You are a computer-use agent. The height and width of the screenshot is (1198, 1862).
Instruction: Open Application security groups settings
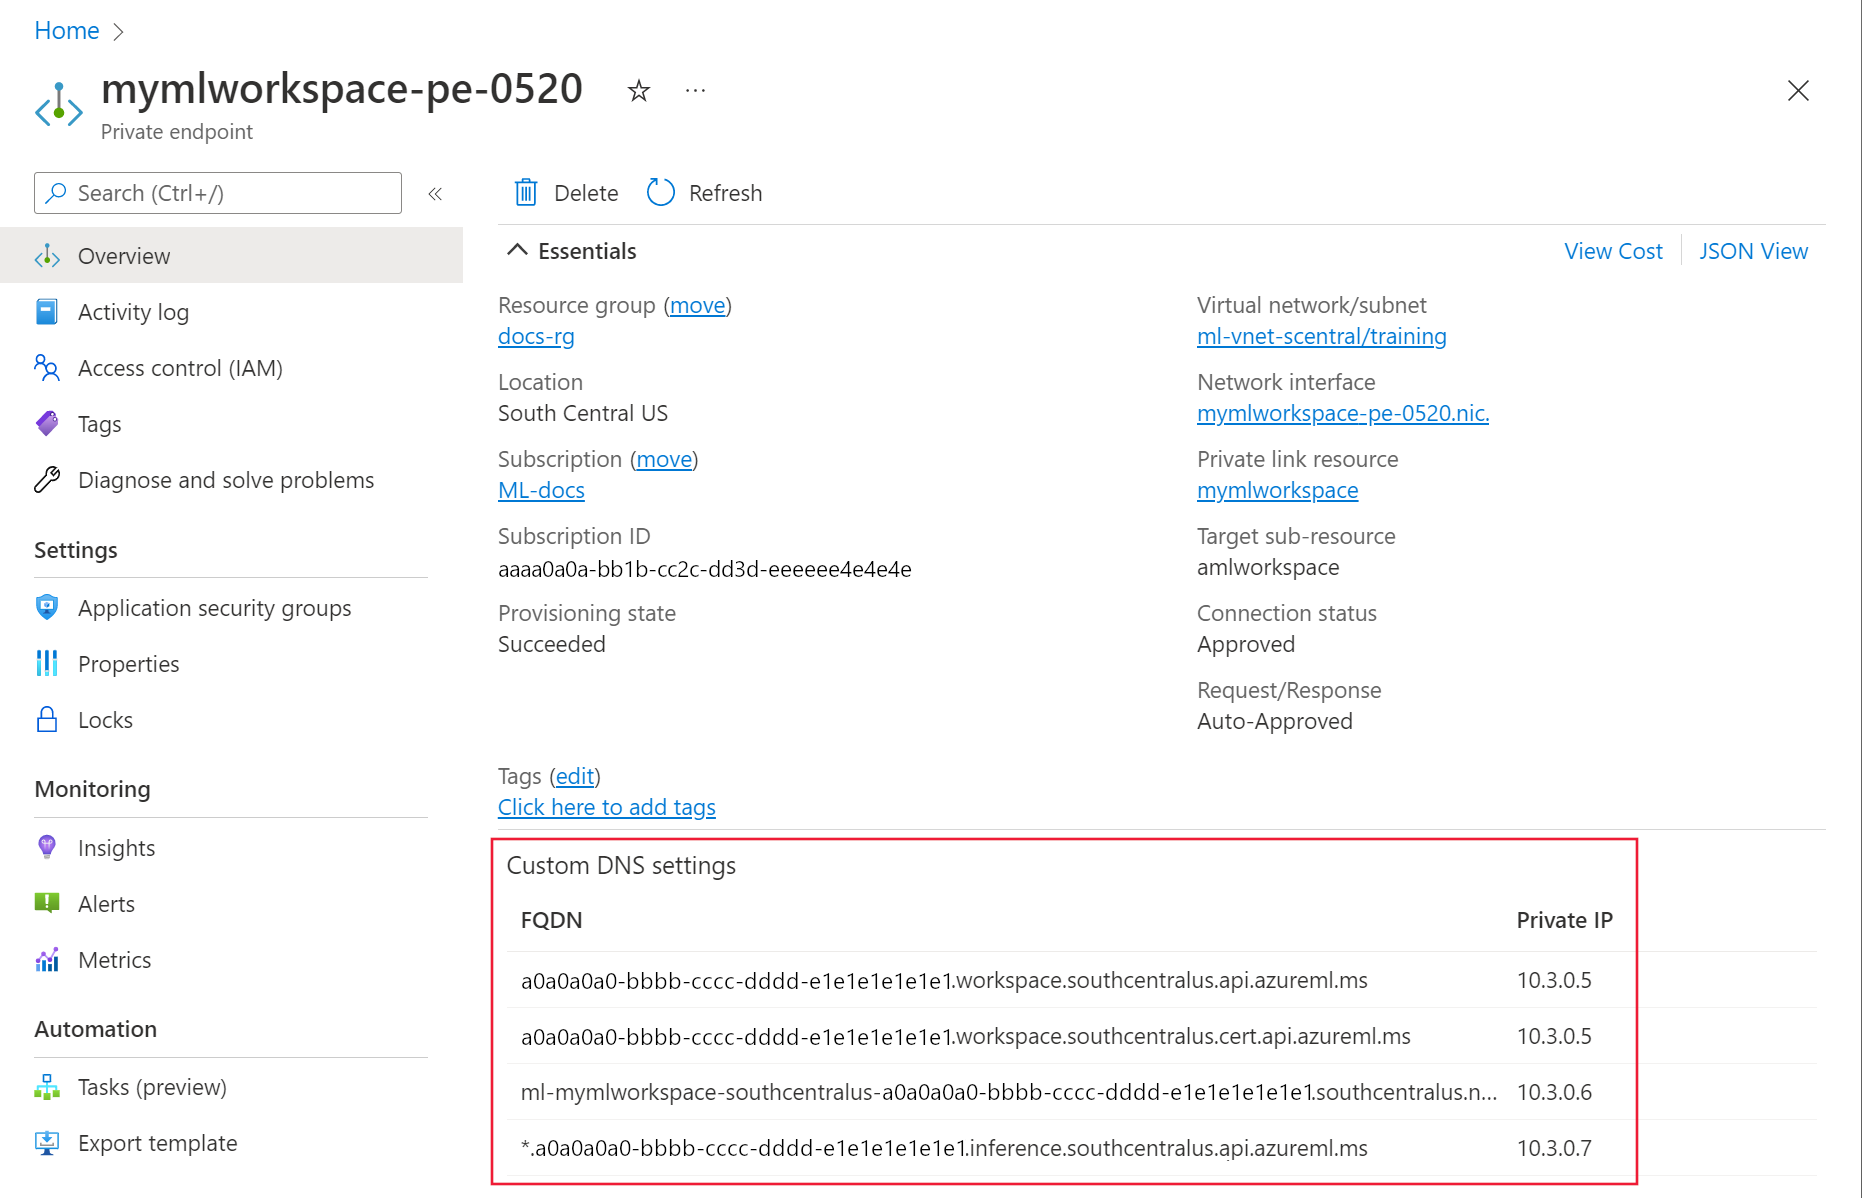click(214, 608)
